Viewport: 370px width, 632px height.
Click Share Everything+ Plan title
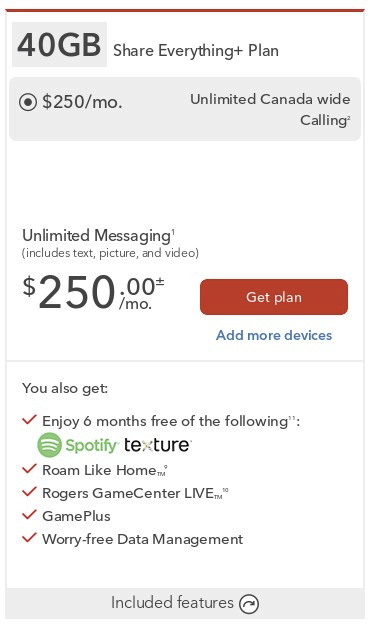click(196, 51)
